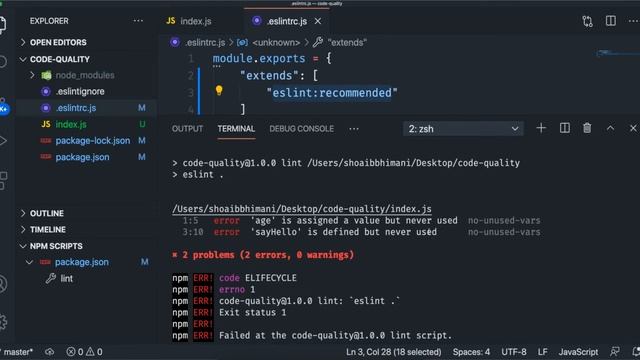Close the .eslintrc.js tab
Image resolution: width=640 pixels, height=360 pixels.
318,21
